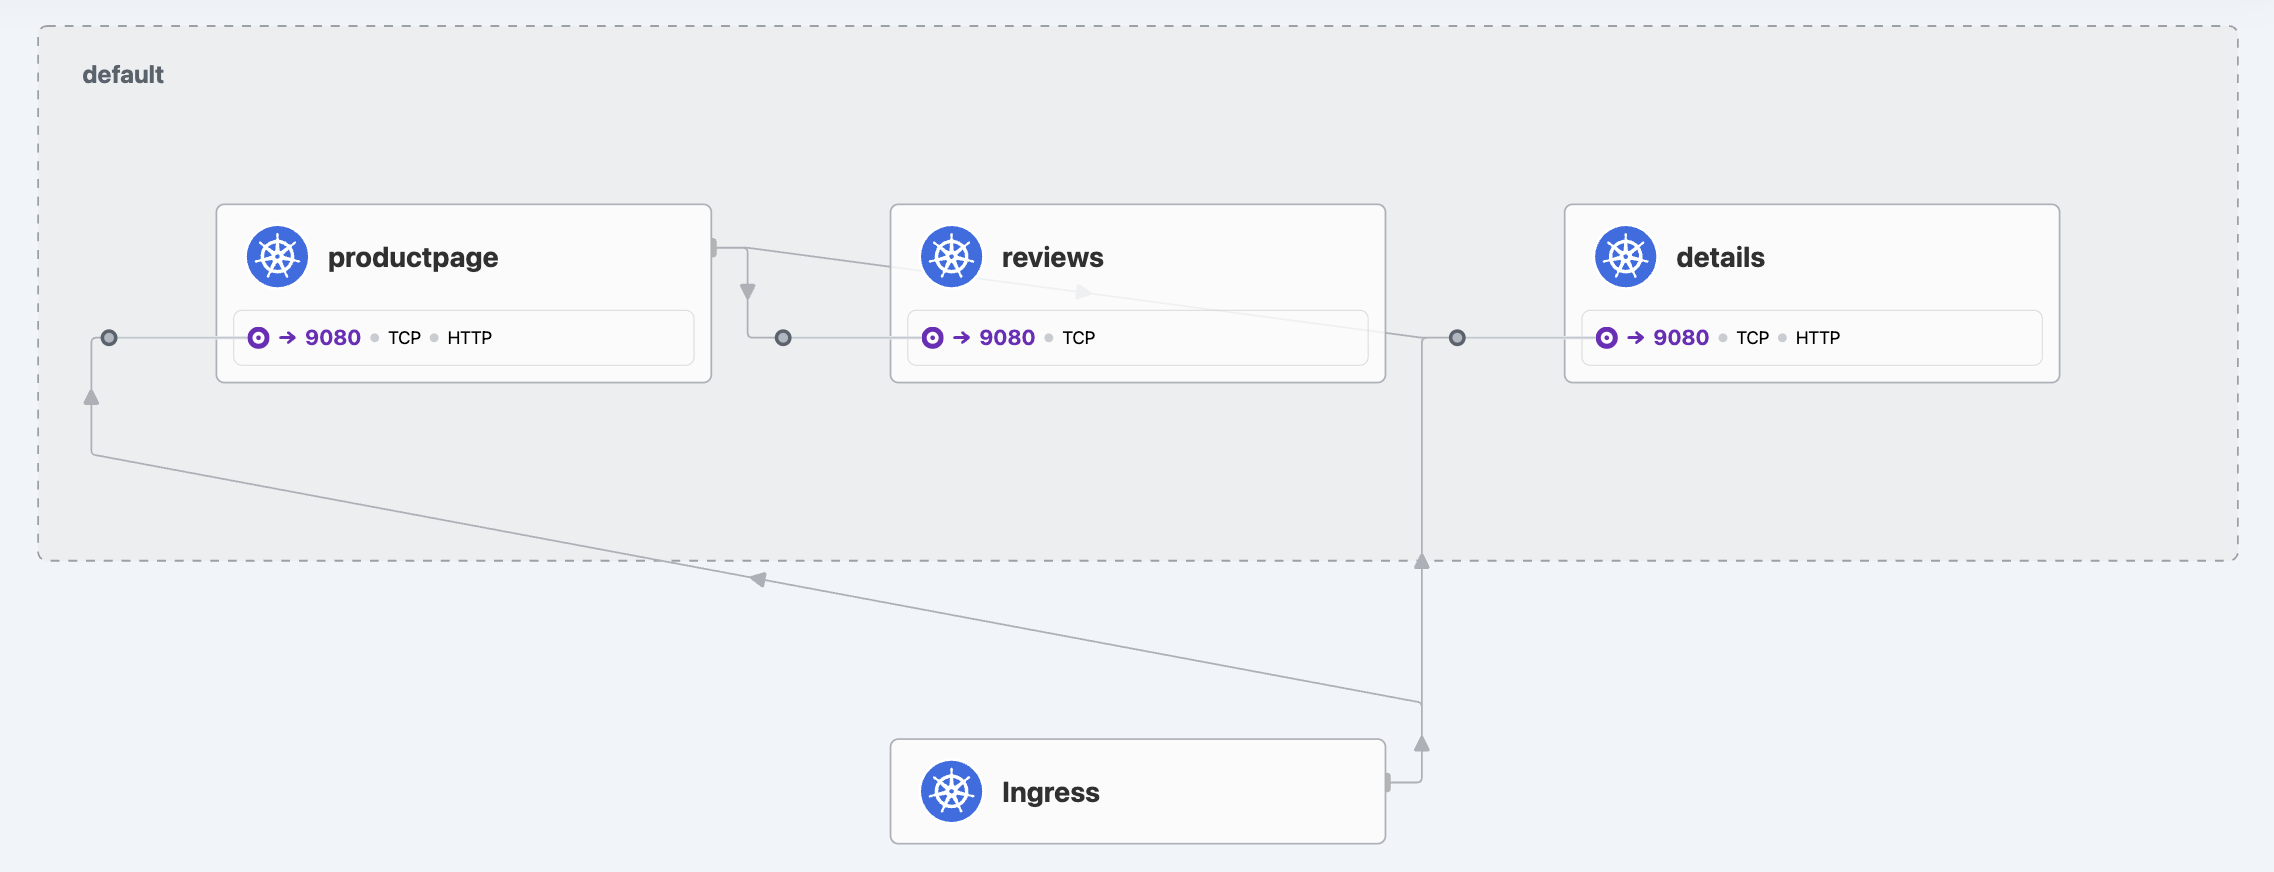Click the connector dot left of reviews

point(783,338)
